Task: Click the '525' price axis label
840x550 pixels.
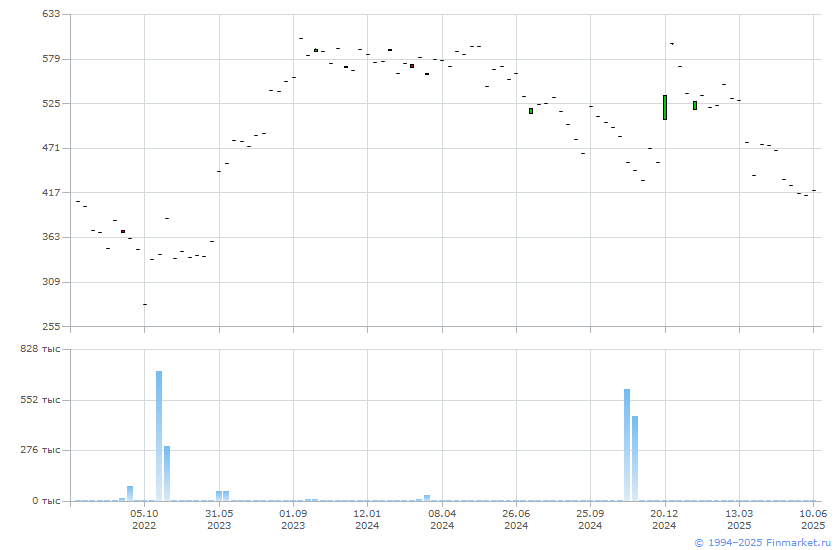Action: coord(51,103)
